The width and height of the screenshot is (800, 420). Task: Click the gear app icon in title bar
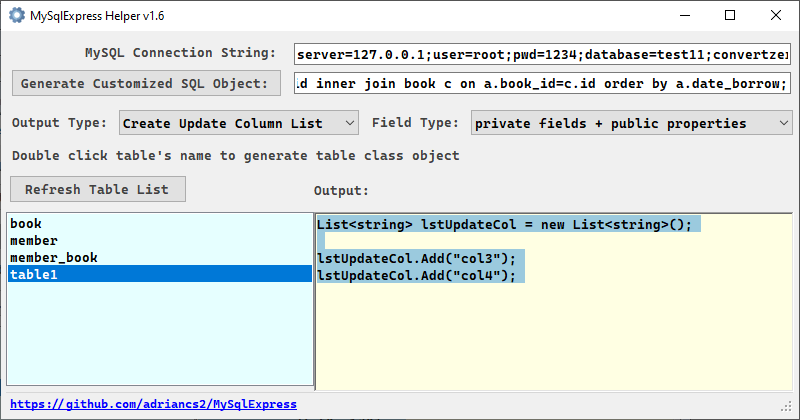(x=17, y=15)
